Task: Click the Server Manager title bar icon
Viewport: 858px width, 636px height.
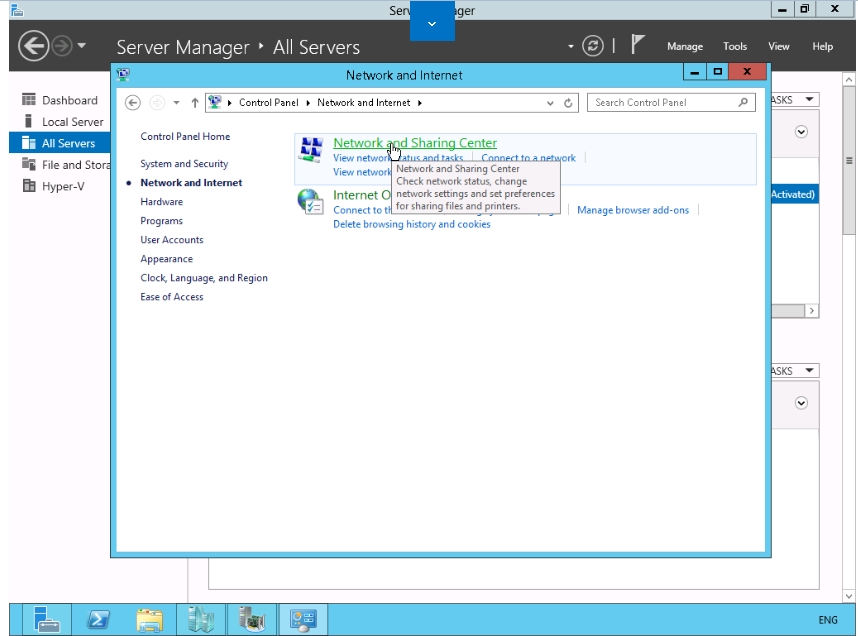Action: click(18, 10)
